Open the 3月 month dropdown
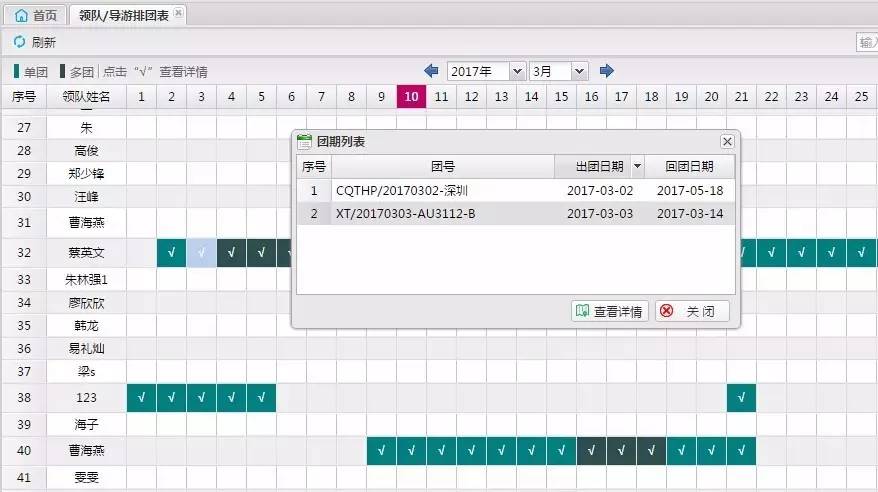This screenshot has width=878, height=492. (x=558, y=71)
